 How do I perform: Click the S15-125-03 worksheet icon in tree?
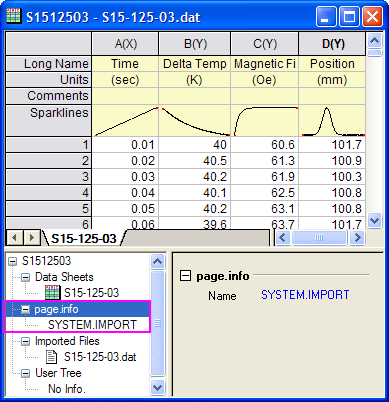(x=52, y=293)
